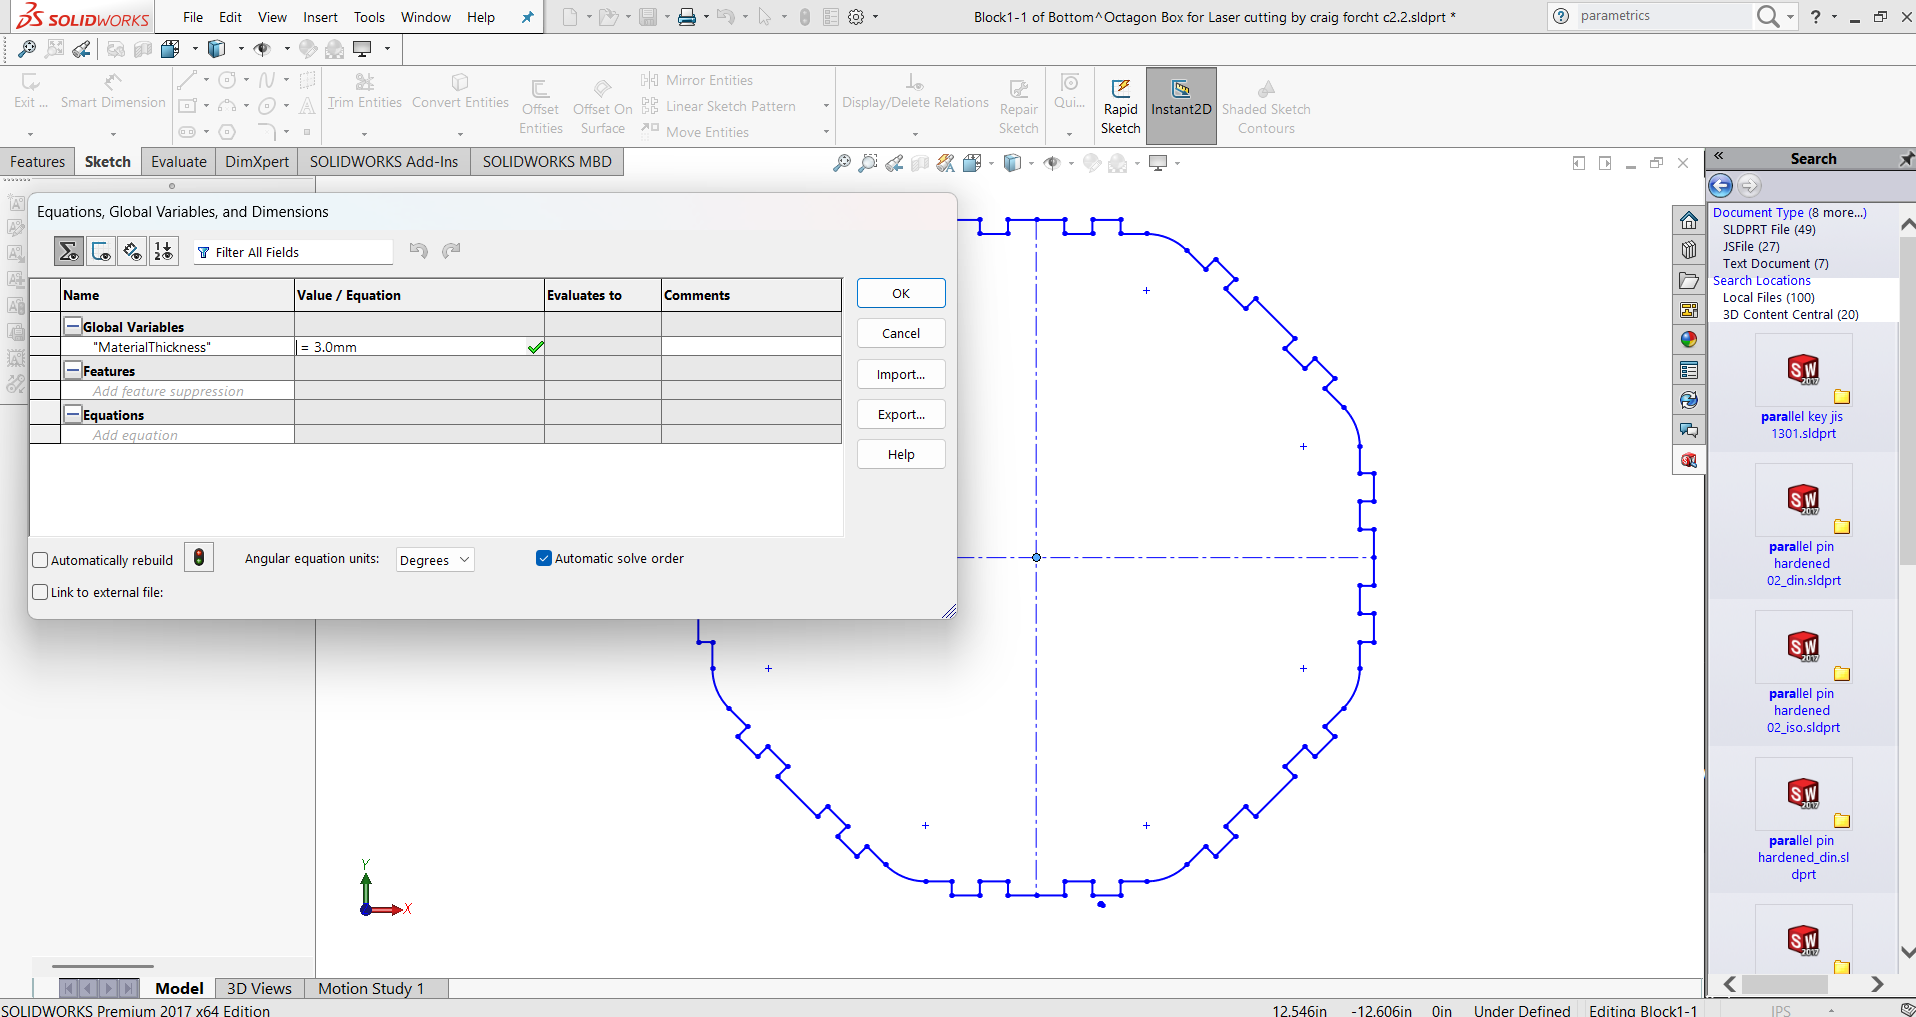Collapse the Search pane chevron
The width and height of the screenshot is (1916, 1017).
(x=1719, y=156)
